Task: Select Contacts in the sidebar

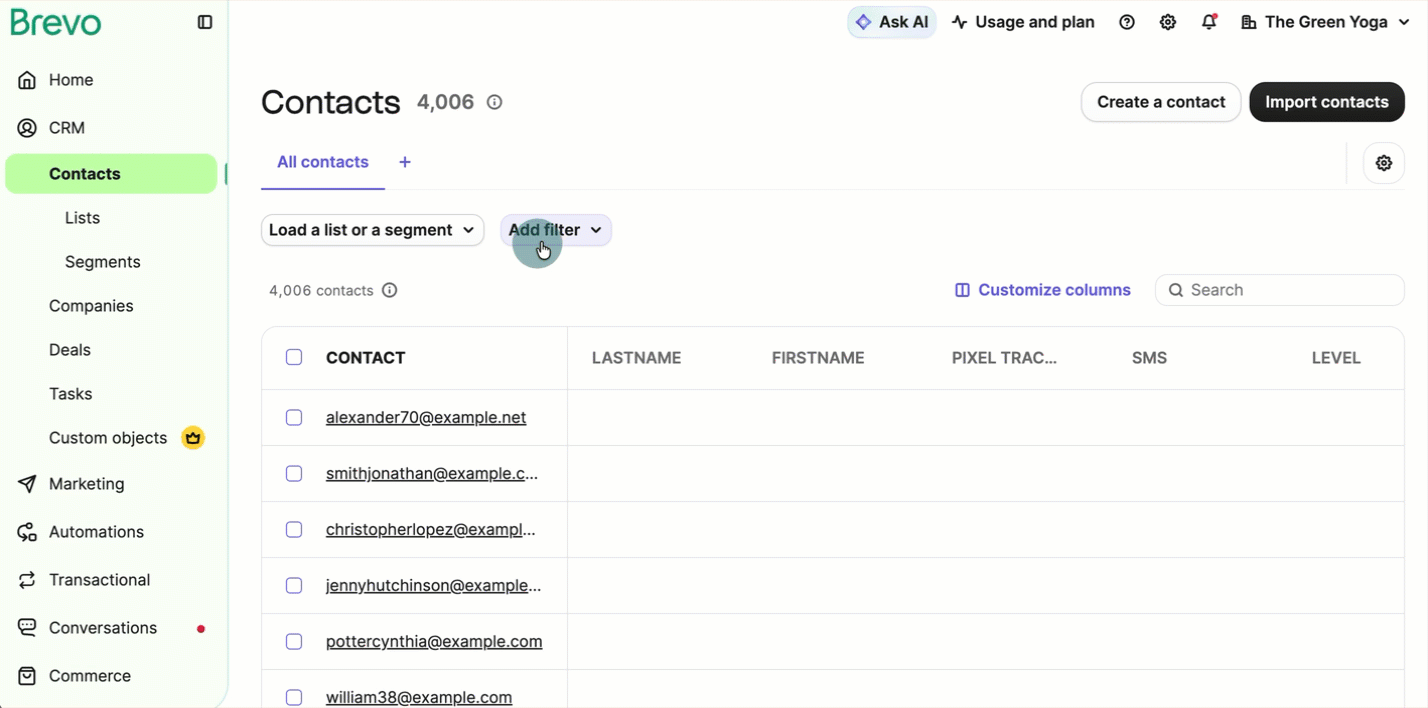Action: (x=111, y=174)
